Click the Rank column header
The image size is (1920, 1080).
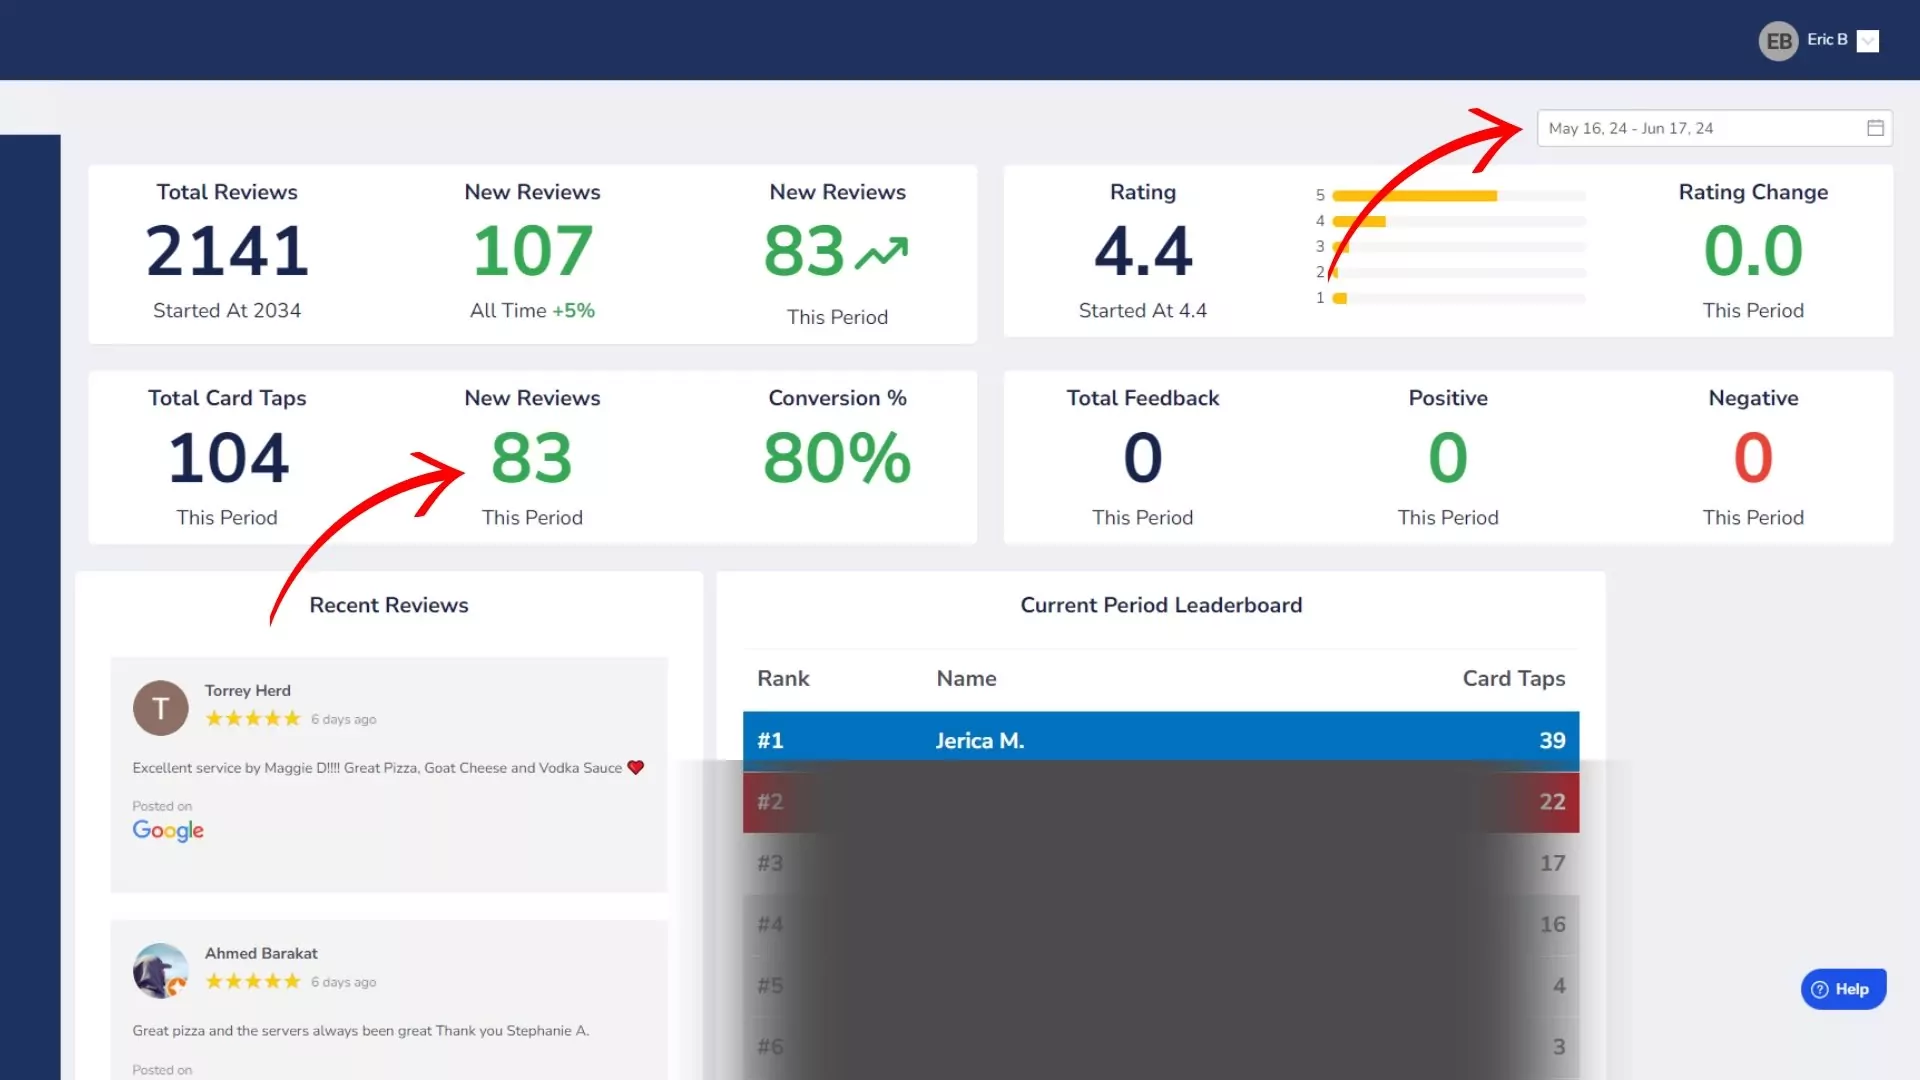tap(783, 678)
